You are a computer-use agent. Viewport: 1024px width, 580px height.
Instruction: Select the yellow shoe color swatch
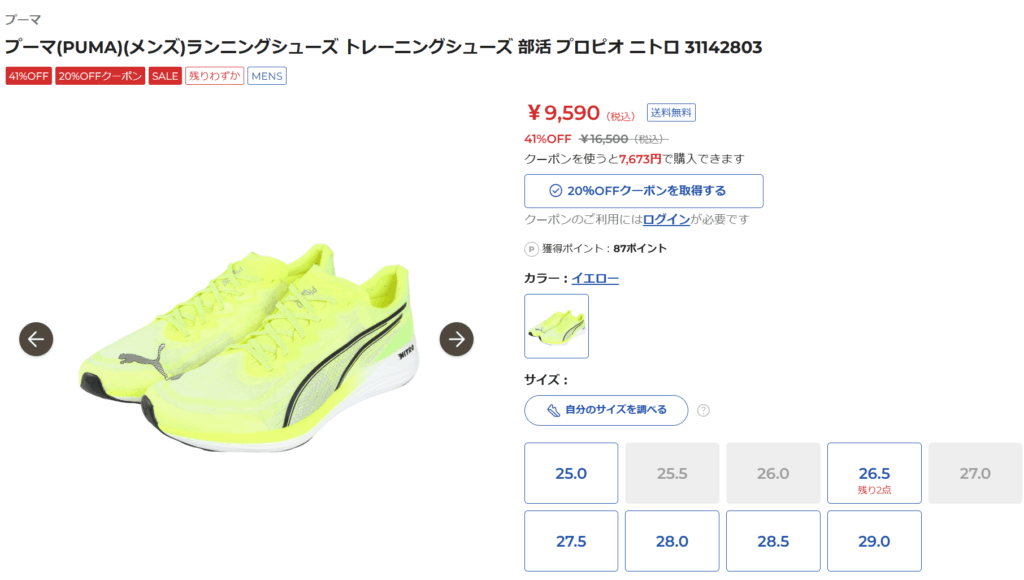(x=557, y=326)
